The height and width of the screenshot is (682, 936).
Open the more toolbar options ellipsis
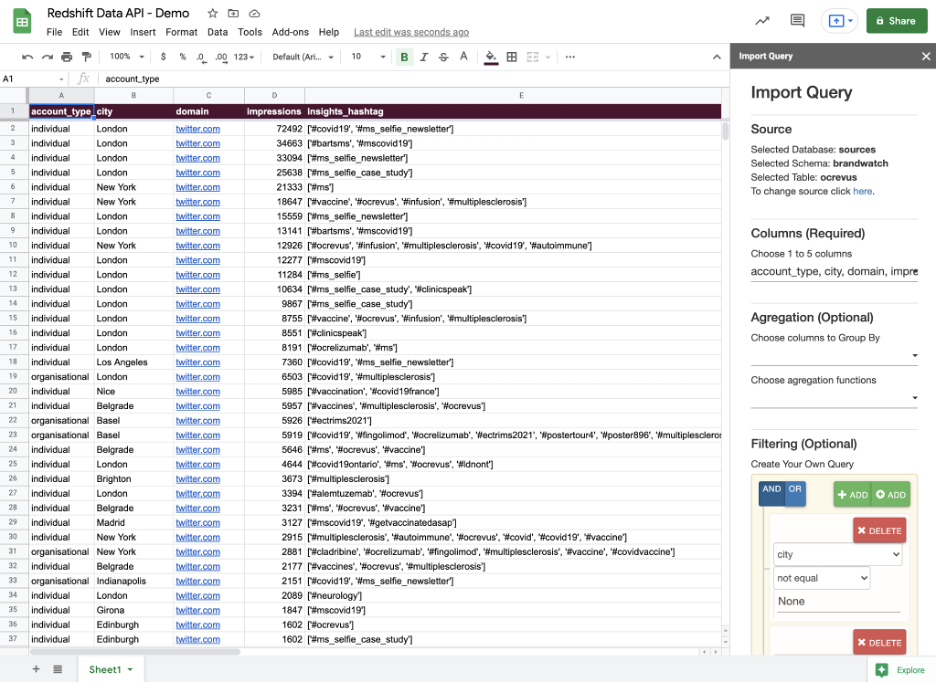(570, 57)
